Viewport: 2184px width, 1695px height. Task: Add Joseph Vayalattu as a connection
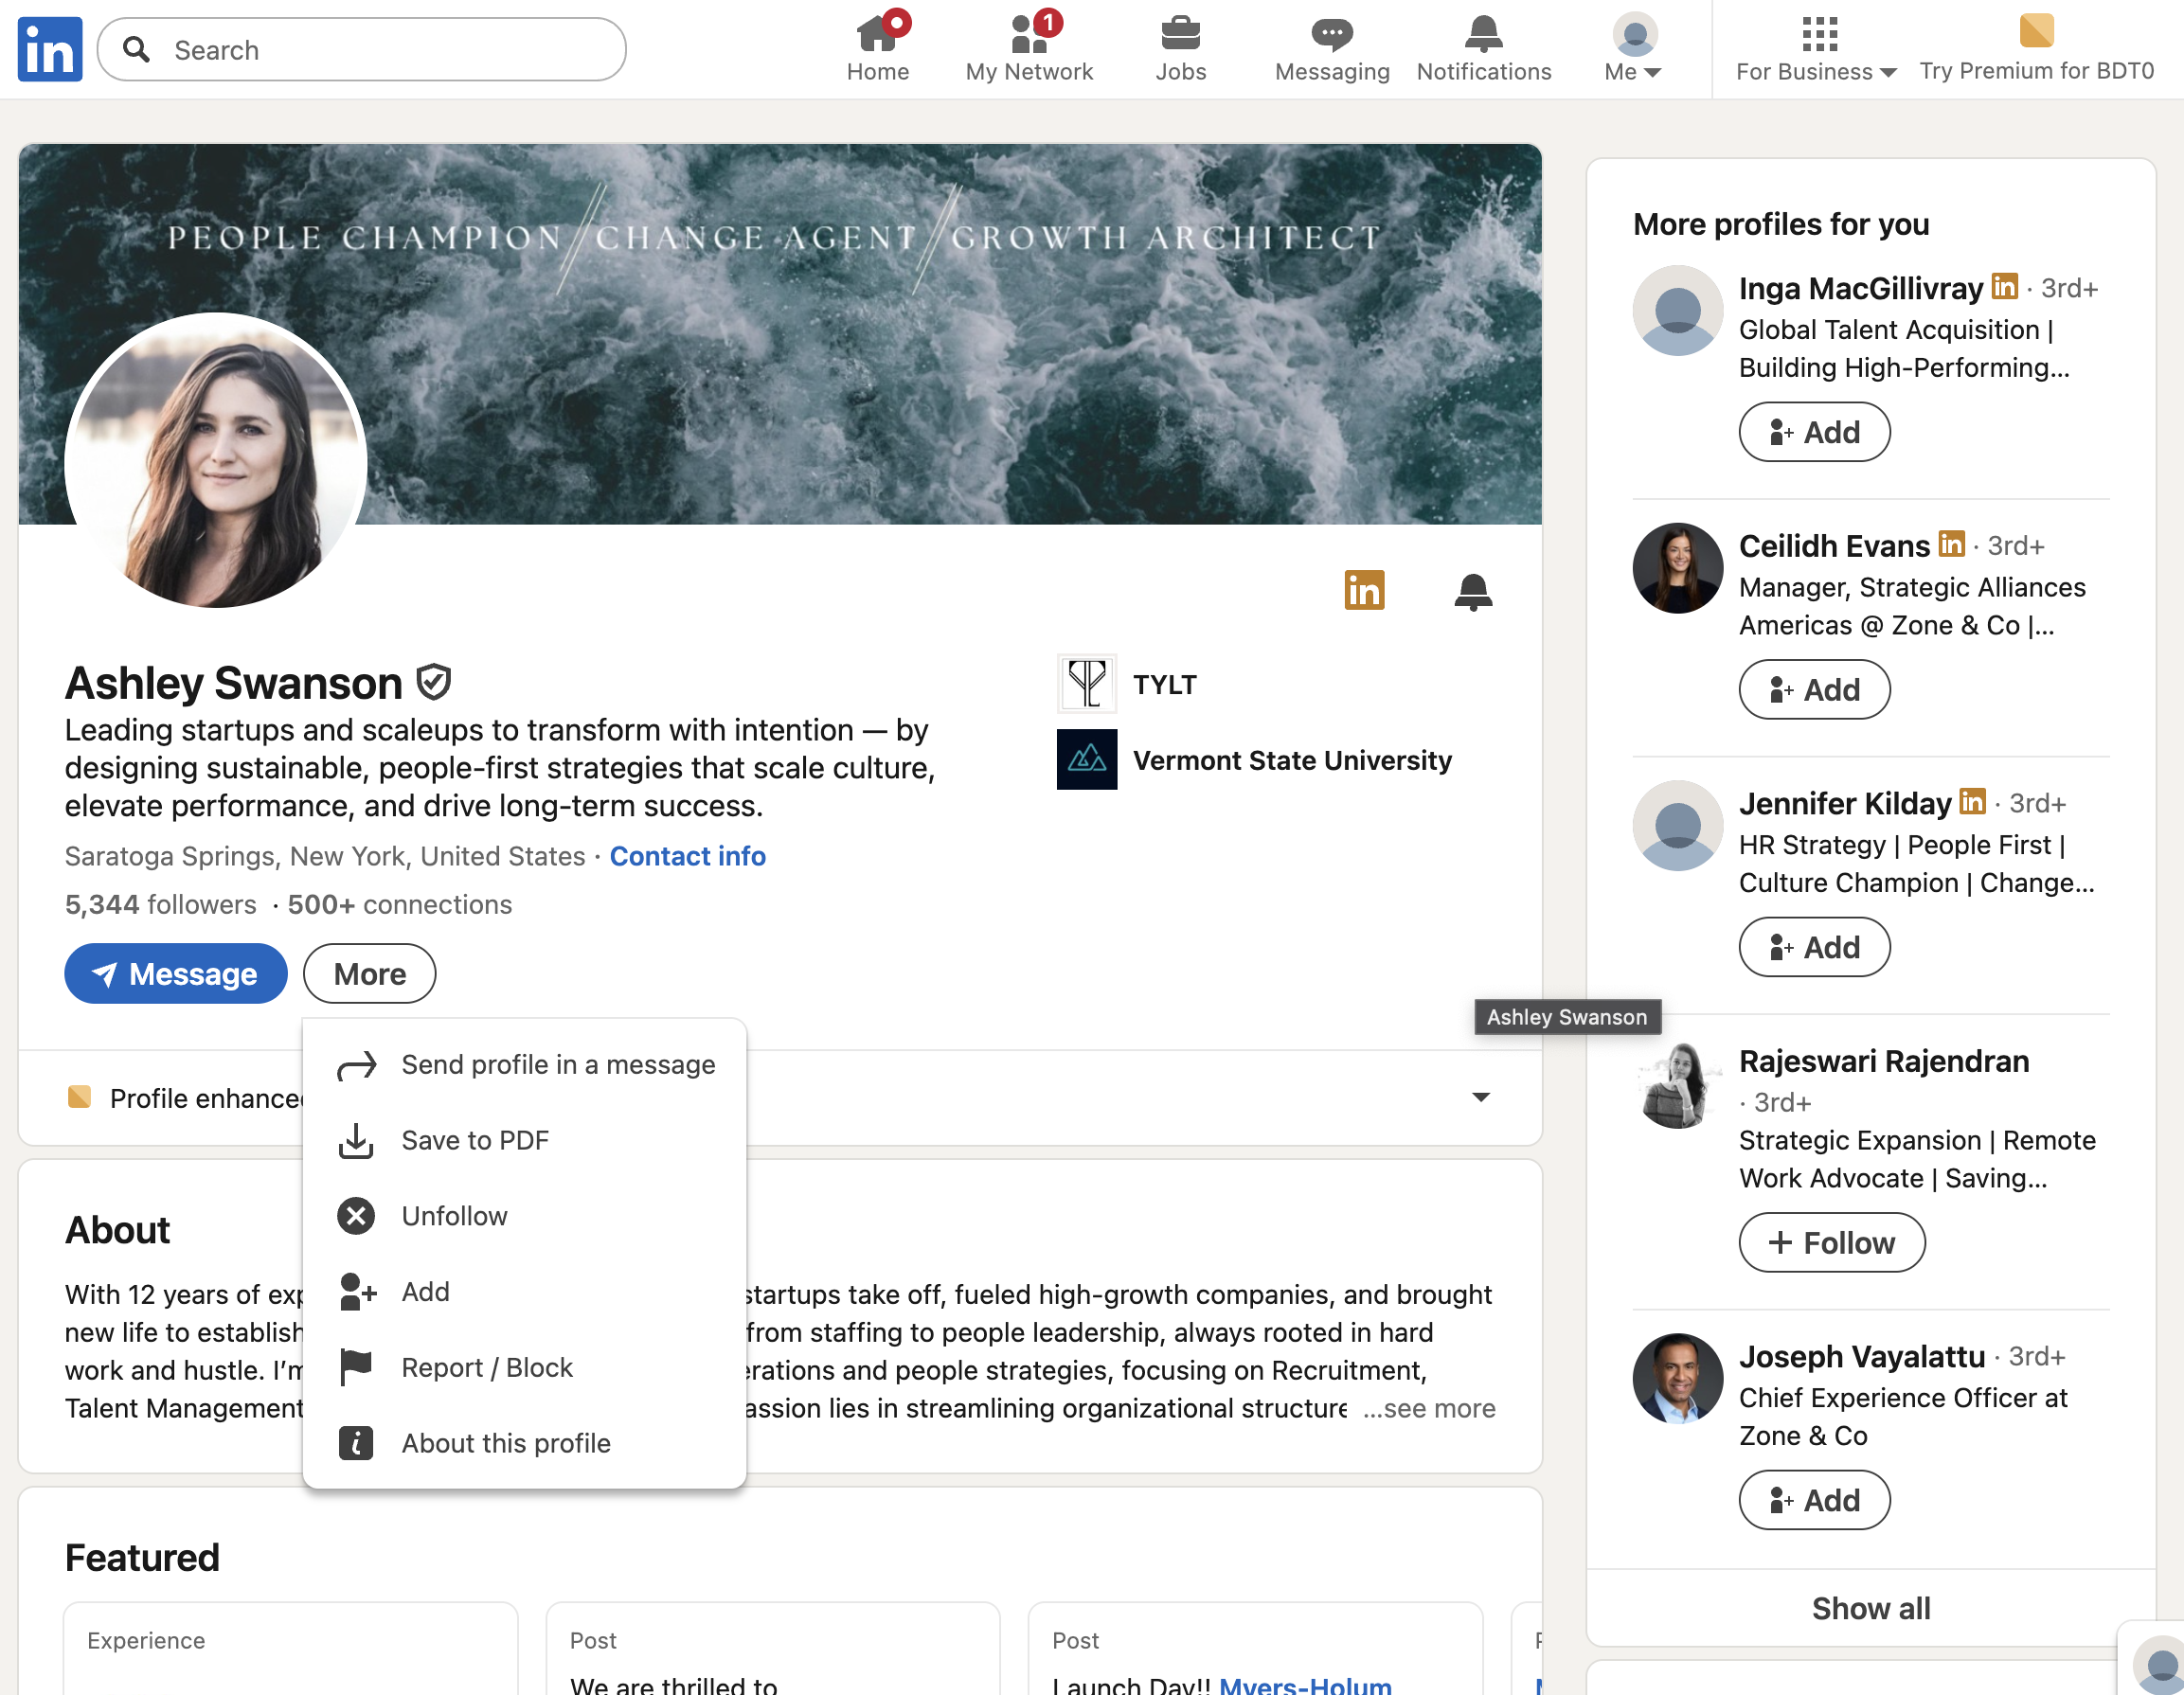click(x=1814, y=1500)
